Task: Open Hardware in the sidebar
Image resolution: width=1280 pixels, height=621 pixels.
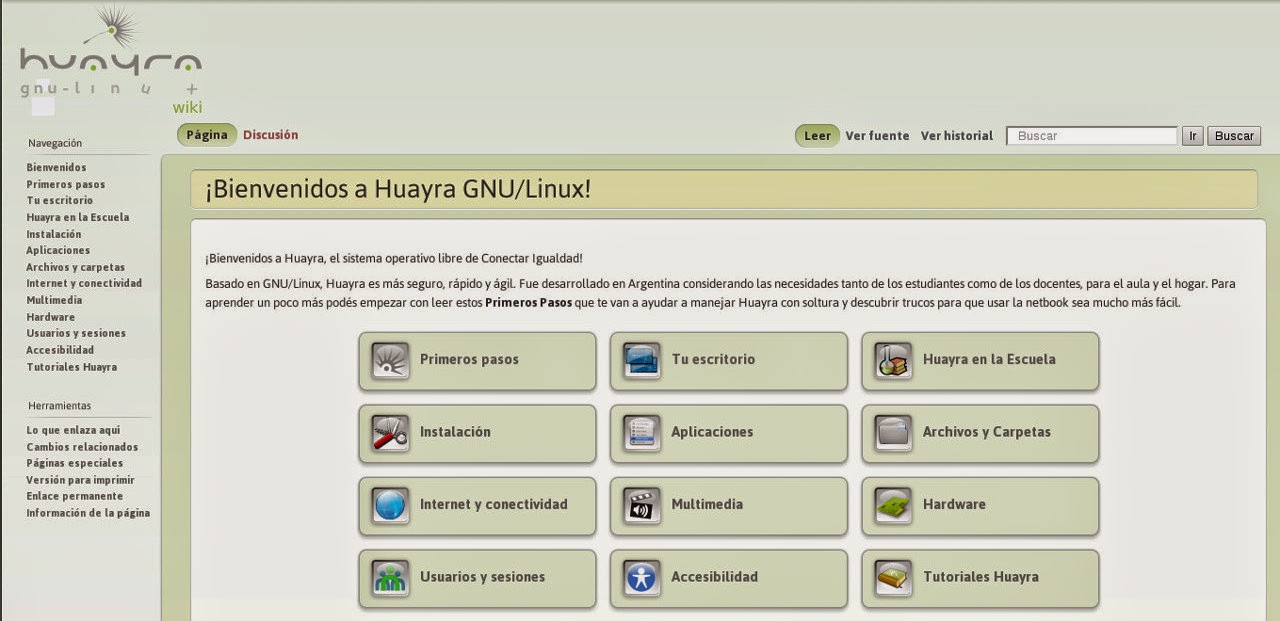Action: point(50,318)
